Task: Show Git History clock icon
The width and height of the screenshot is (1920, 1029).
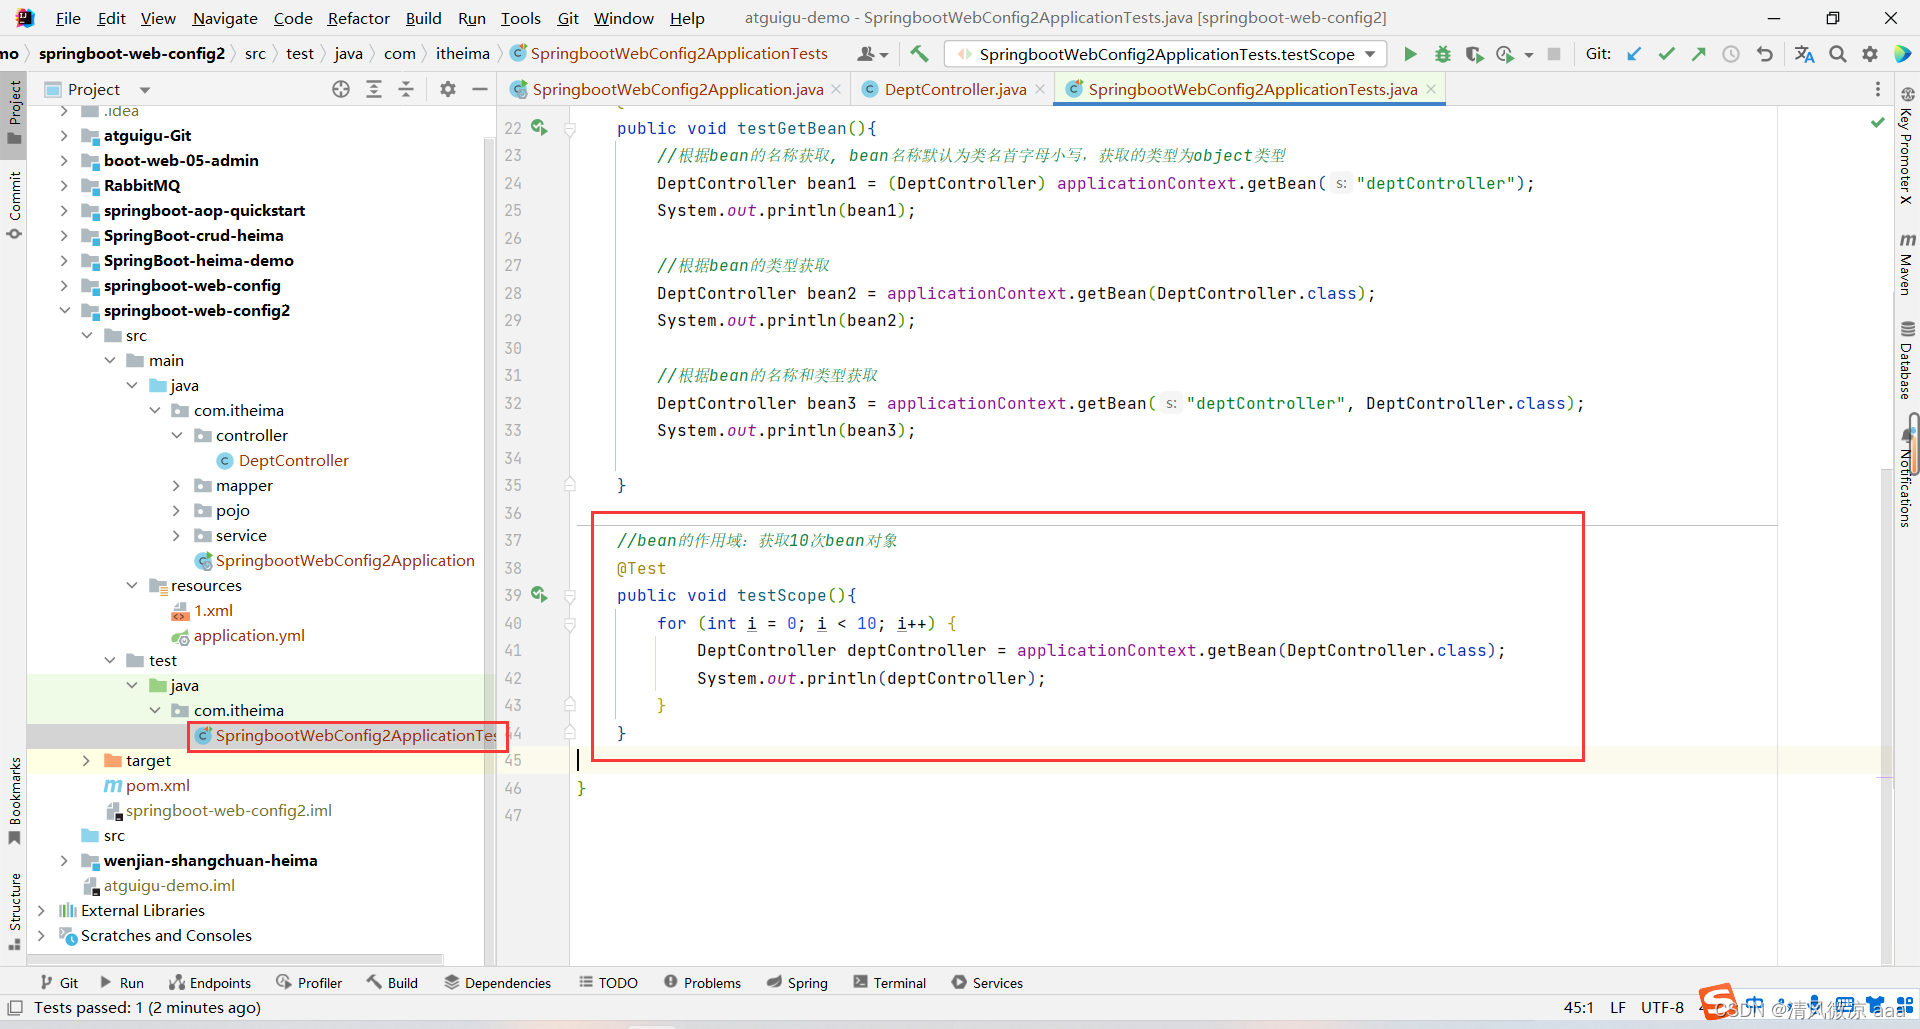Action: click(1731, 54)
